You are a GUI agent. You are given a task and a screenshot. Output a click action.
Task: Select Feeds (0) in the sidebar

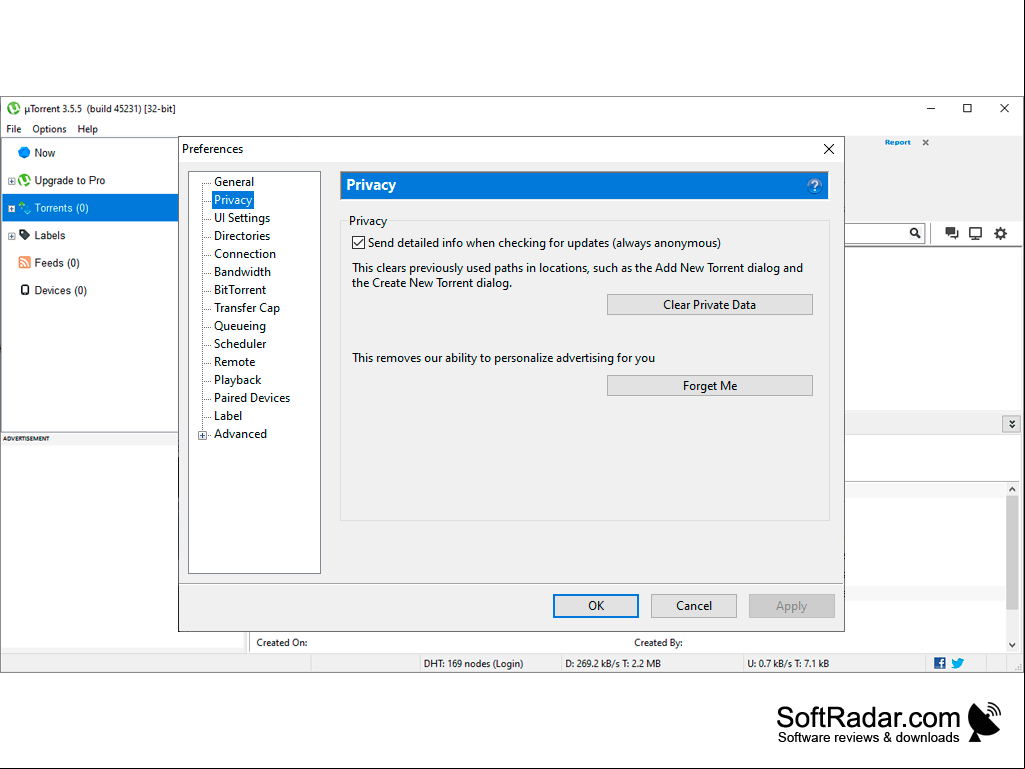point(57,263)
